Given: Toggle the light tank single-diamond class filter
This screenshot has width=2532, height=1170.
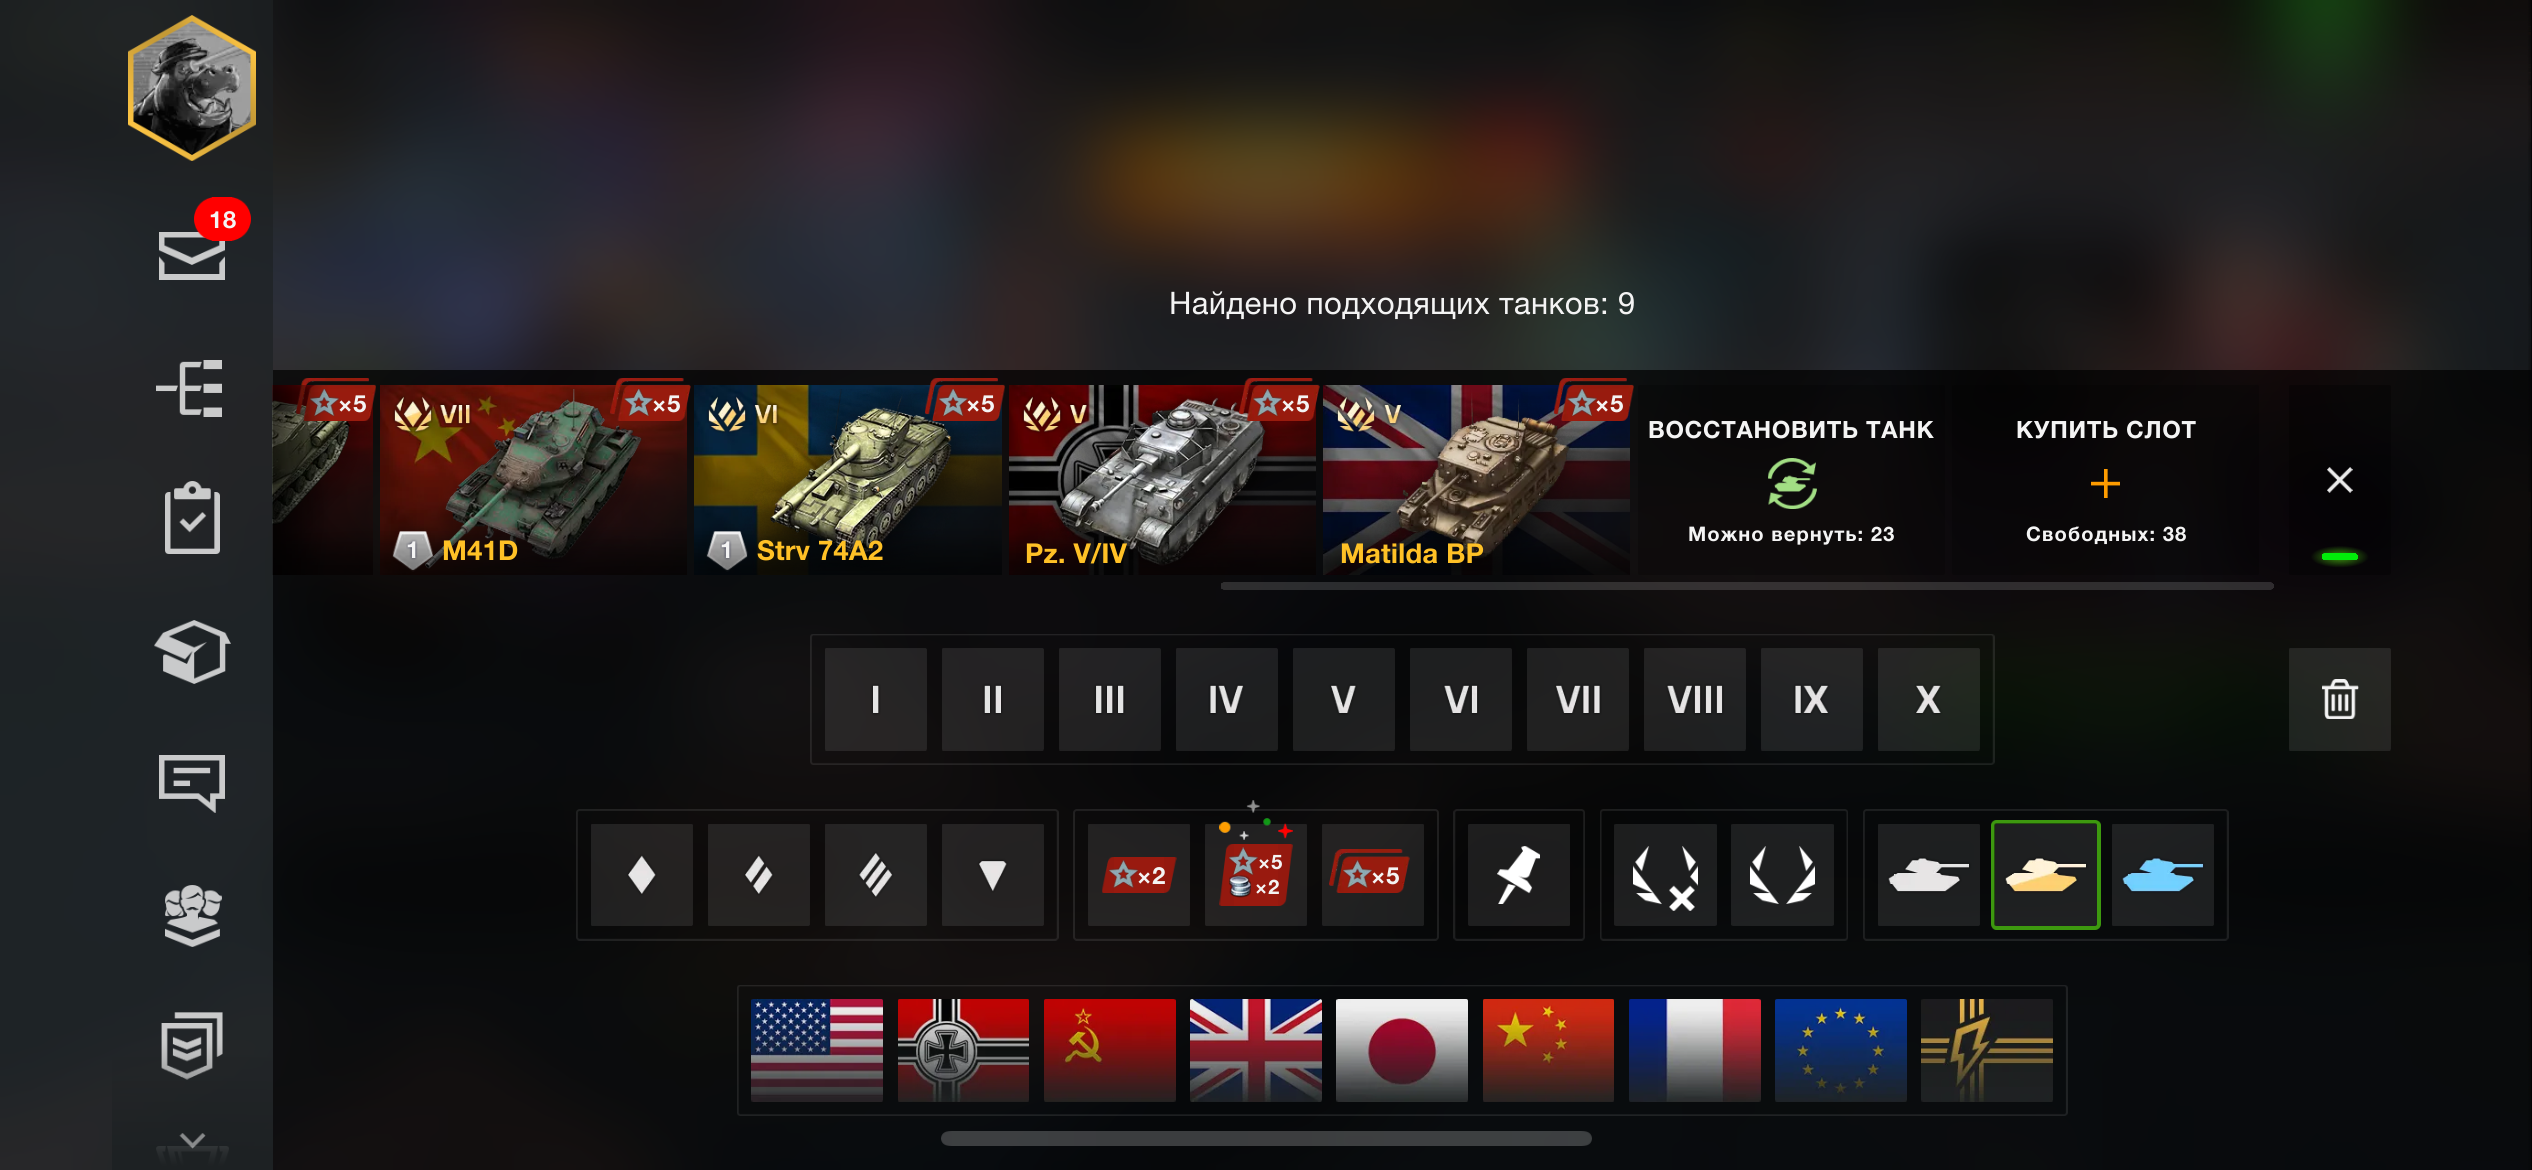Looking at the screenshot, I should [x=642, y=875].
